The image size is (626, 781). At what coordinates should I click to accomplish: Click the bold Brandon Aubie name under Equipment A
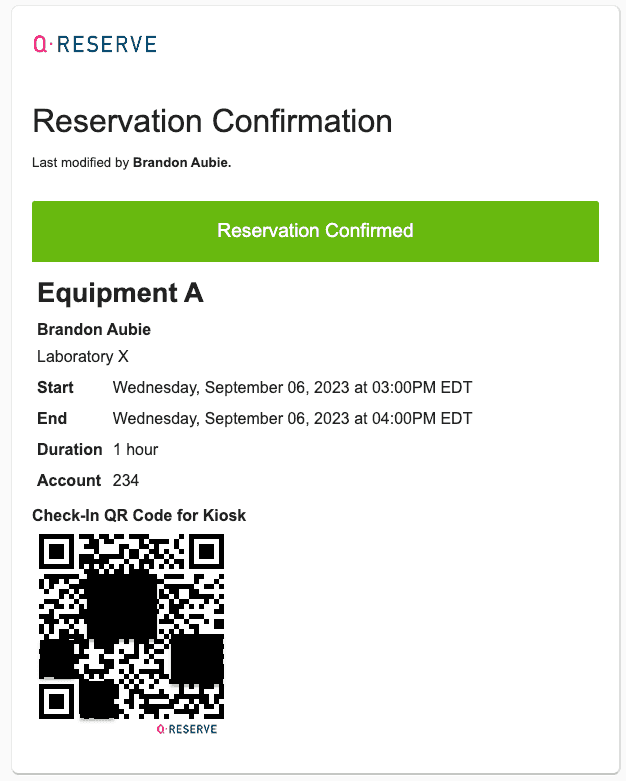[x=94, y=329]
